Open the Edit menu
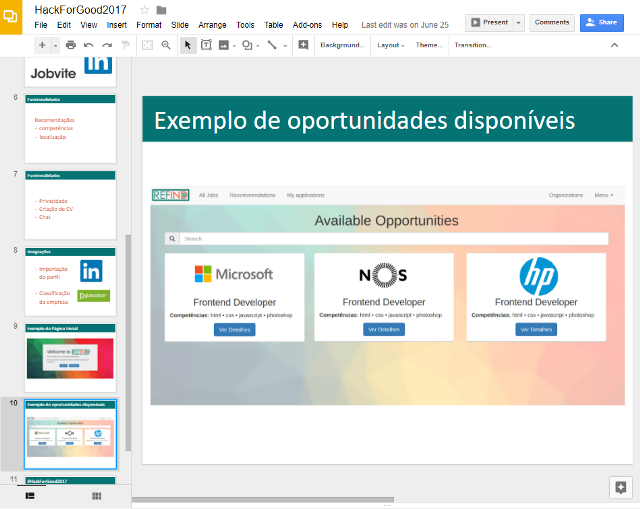Image resolution: width=640 pixels, height=509 pixels. coord(64,25)
